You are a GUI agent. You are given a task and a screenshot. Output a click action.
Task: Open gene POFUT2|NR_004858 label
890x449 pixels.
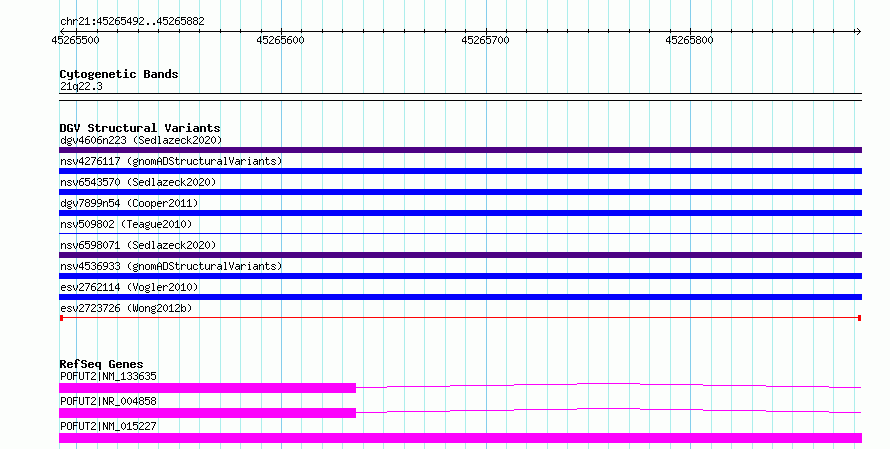click(108, 401)
